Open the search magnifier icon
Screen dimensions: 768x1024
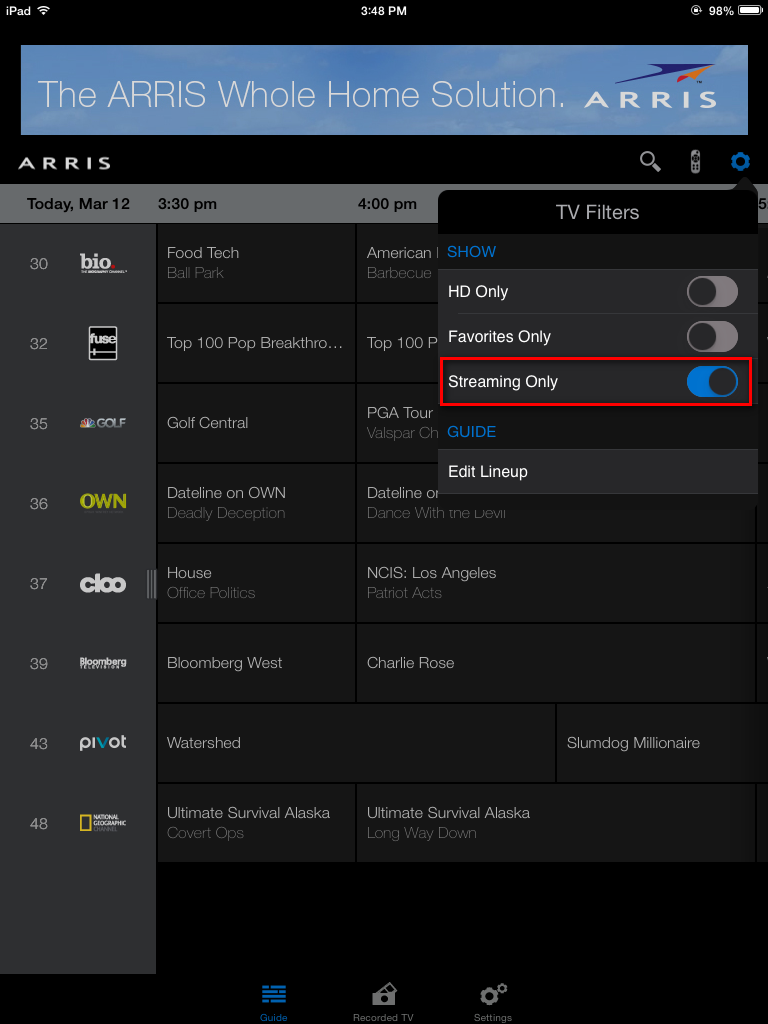(x=650, y=161)
